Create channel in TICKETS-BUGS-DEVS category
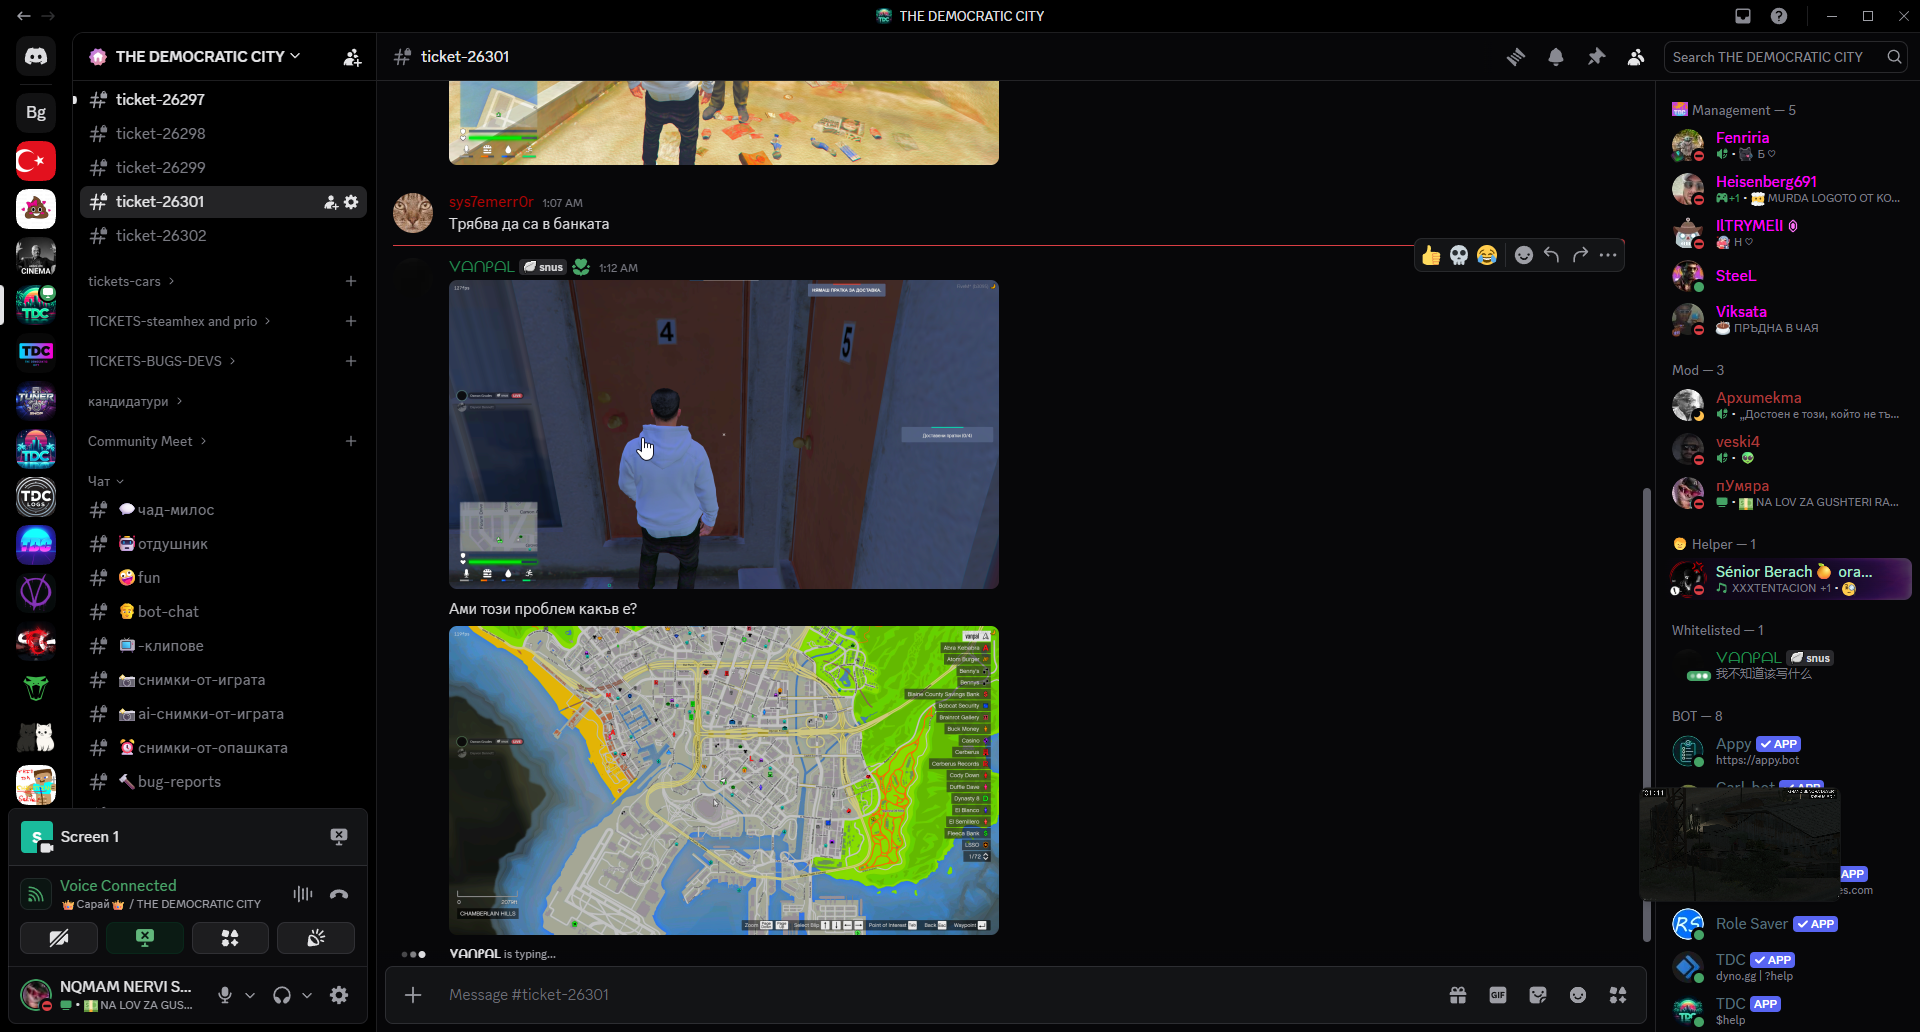 tap(351, 362)
